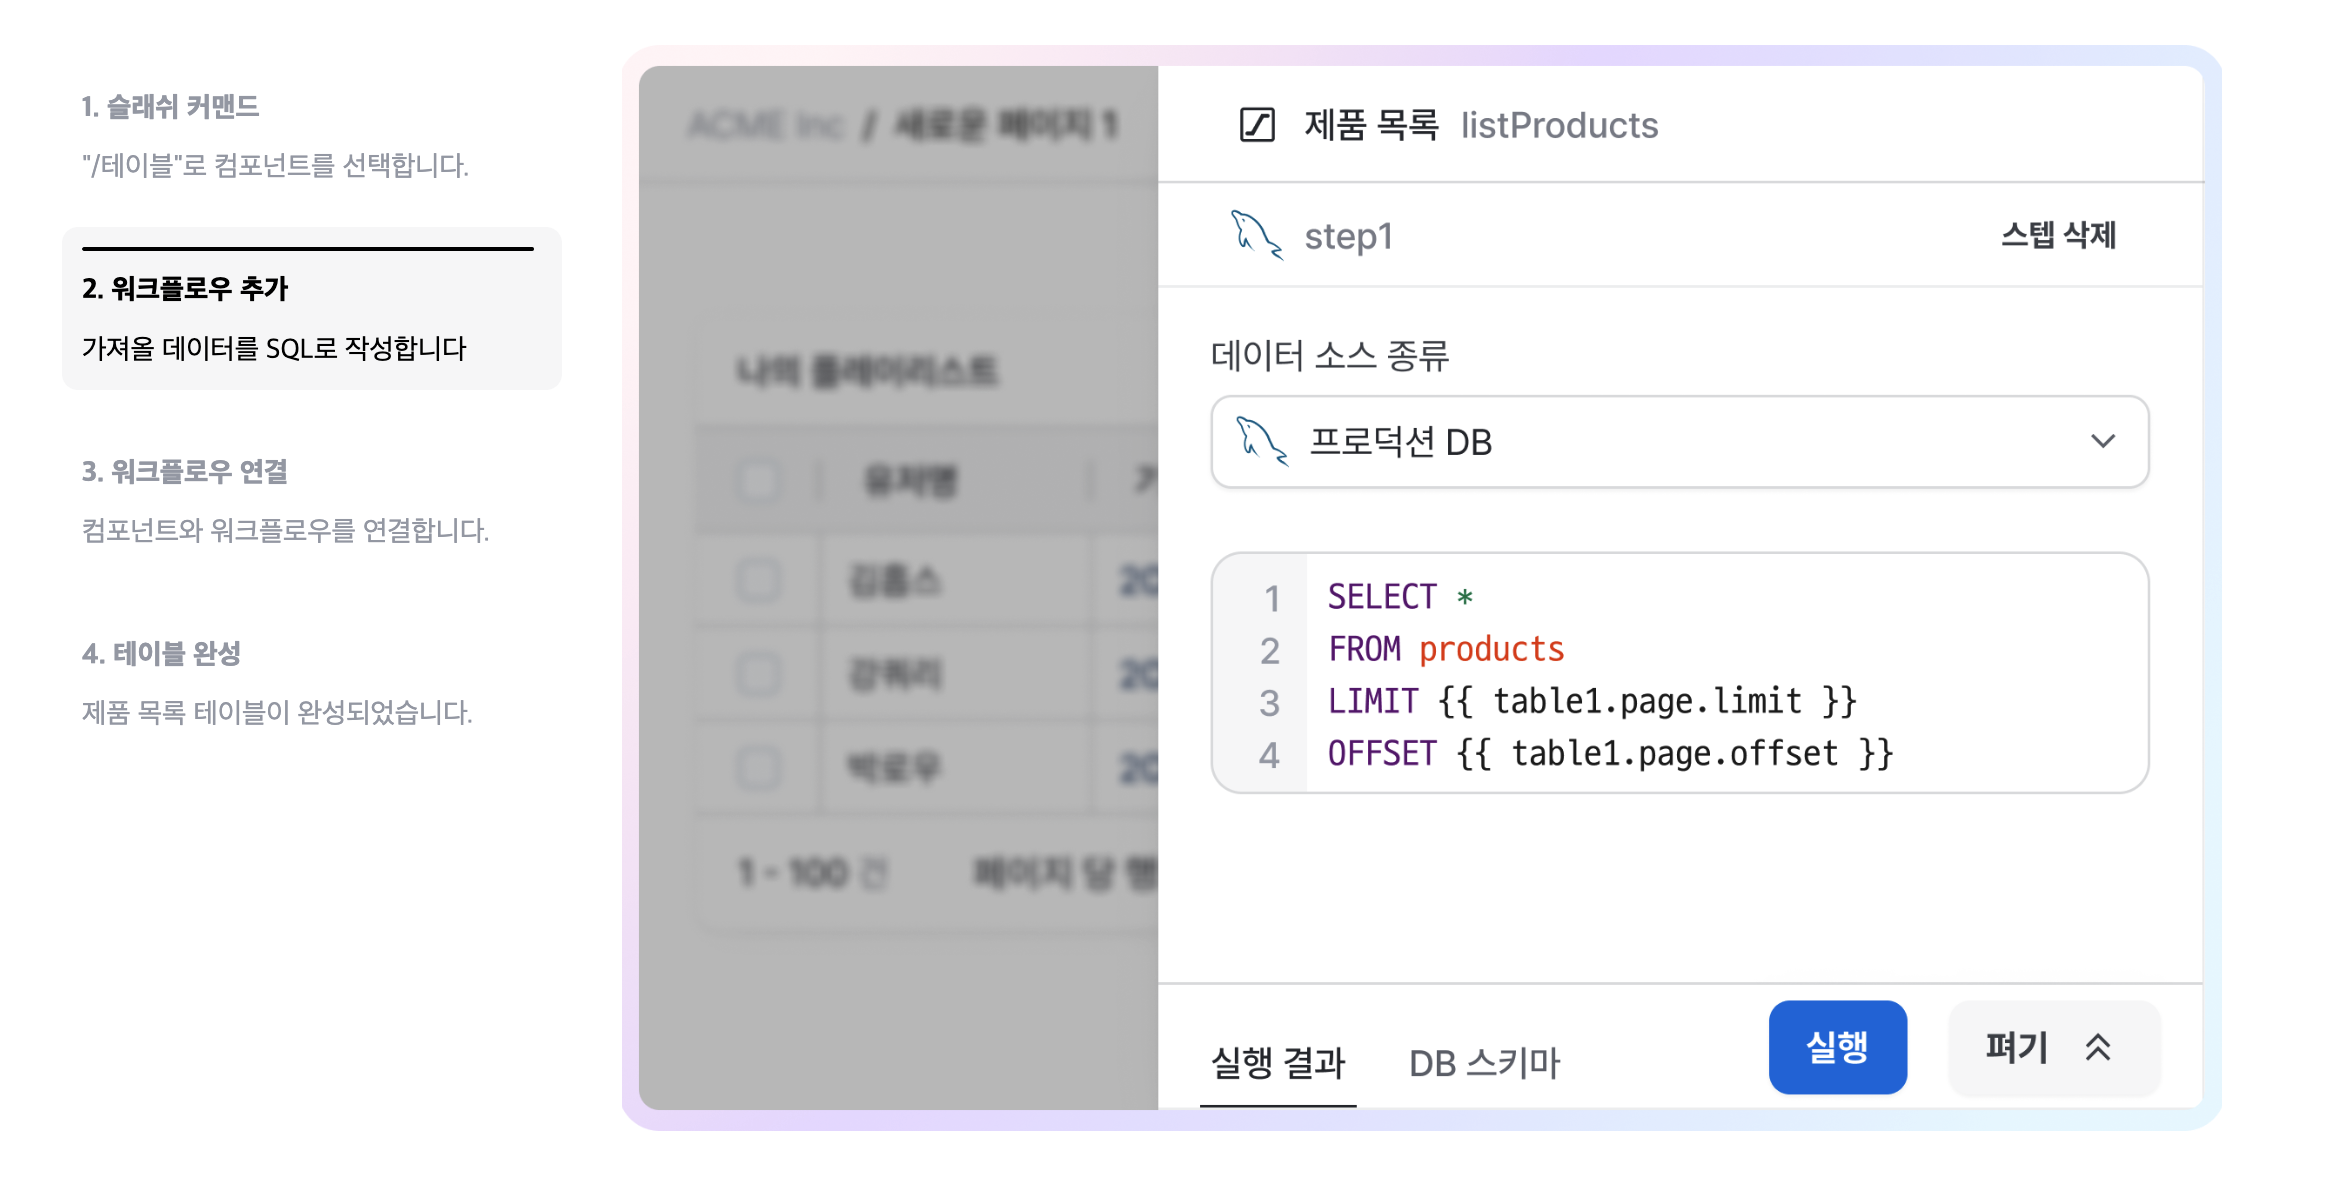Image resolution: width=2352 pixels, height=1188 pixels.
Task: Check the first row checkbox in the table
Action: click(x=758, y=580)
